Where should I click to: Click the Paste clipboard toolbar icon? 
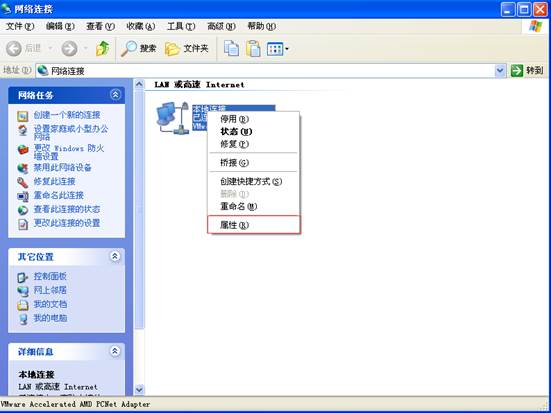coord(253,49)
